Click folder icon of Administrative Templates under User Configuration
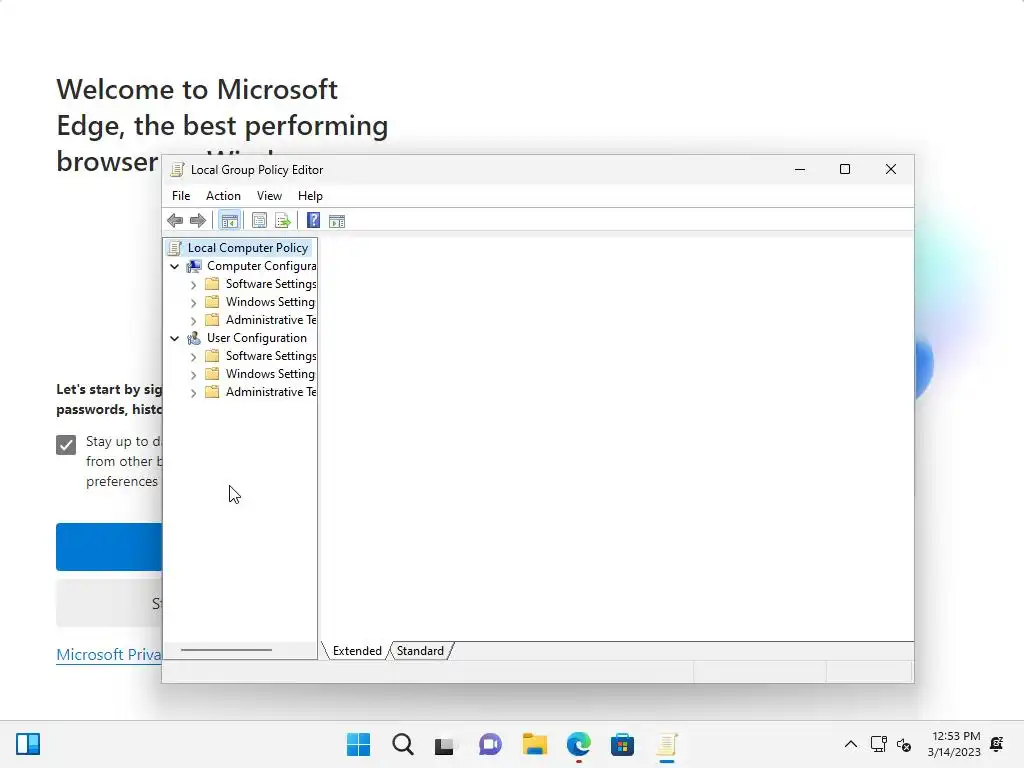1024x768 pixels. (x=212, y=391)
